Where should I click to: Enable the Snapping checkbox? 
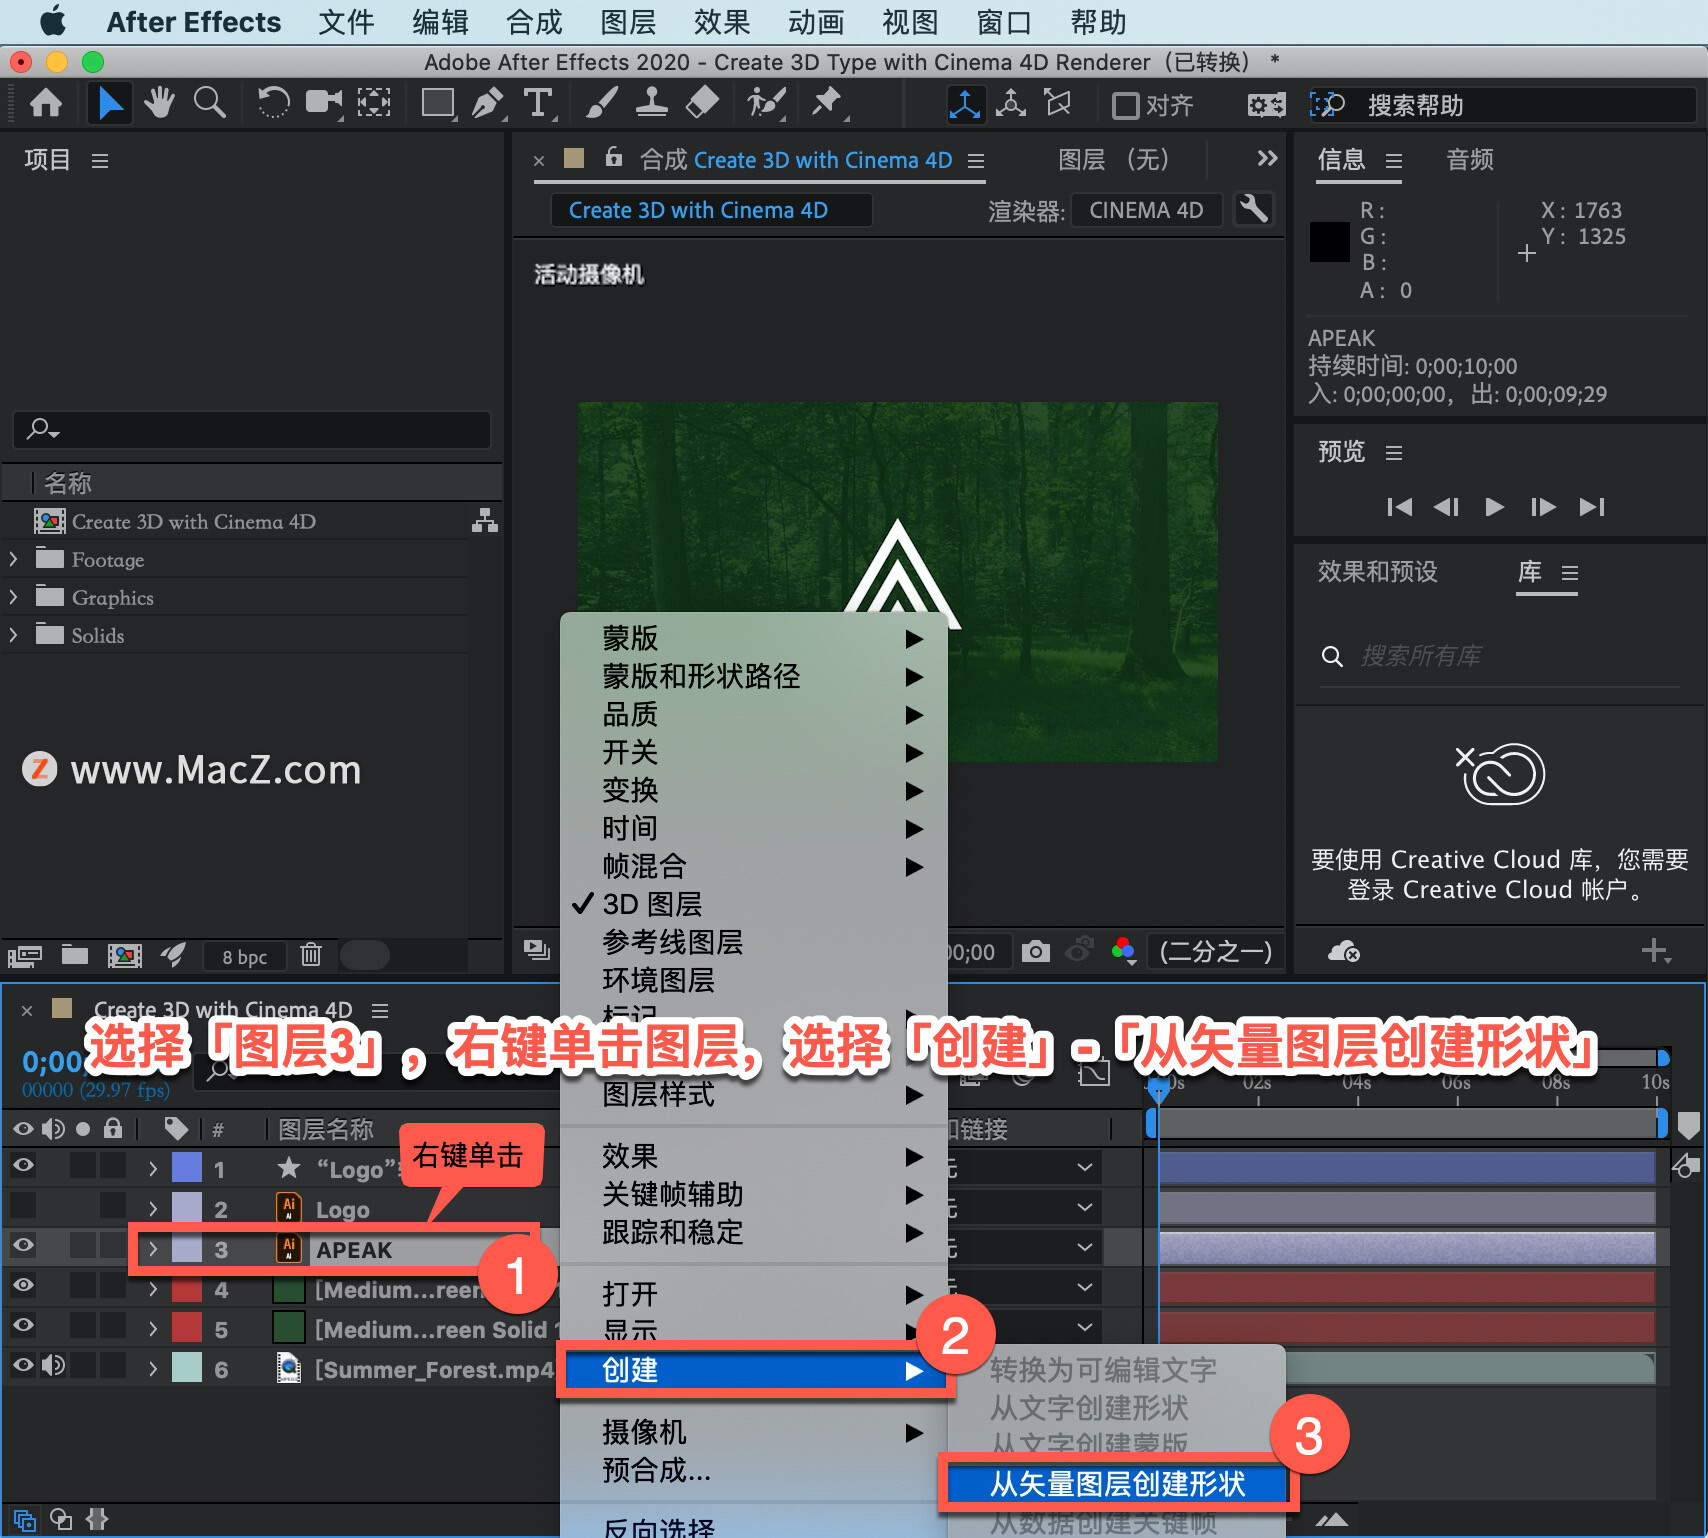coord(1126,105)
